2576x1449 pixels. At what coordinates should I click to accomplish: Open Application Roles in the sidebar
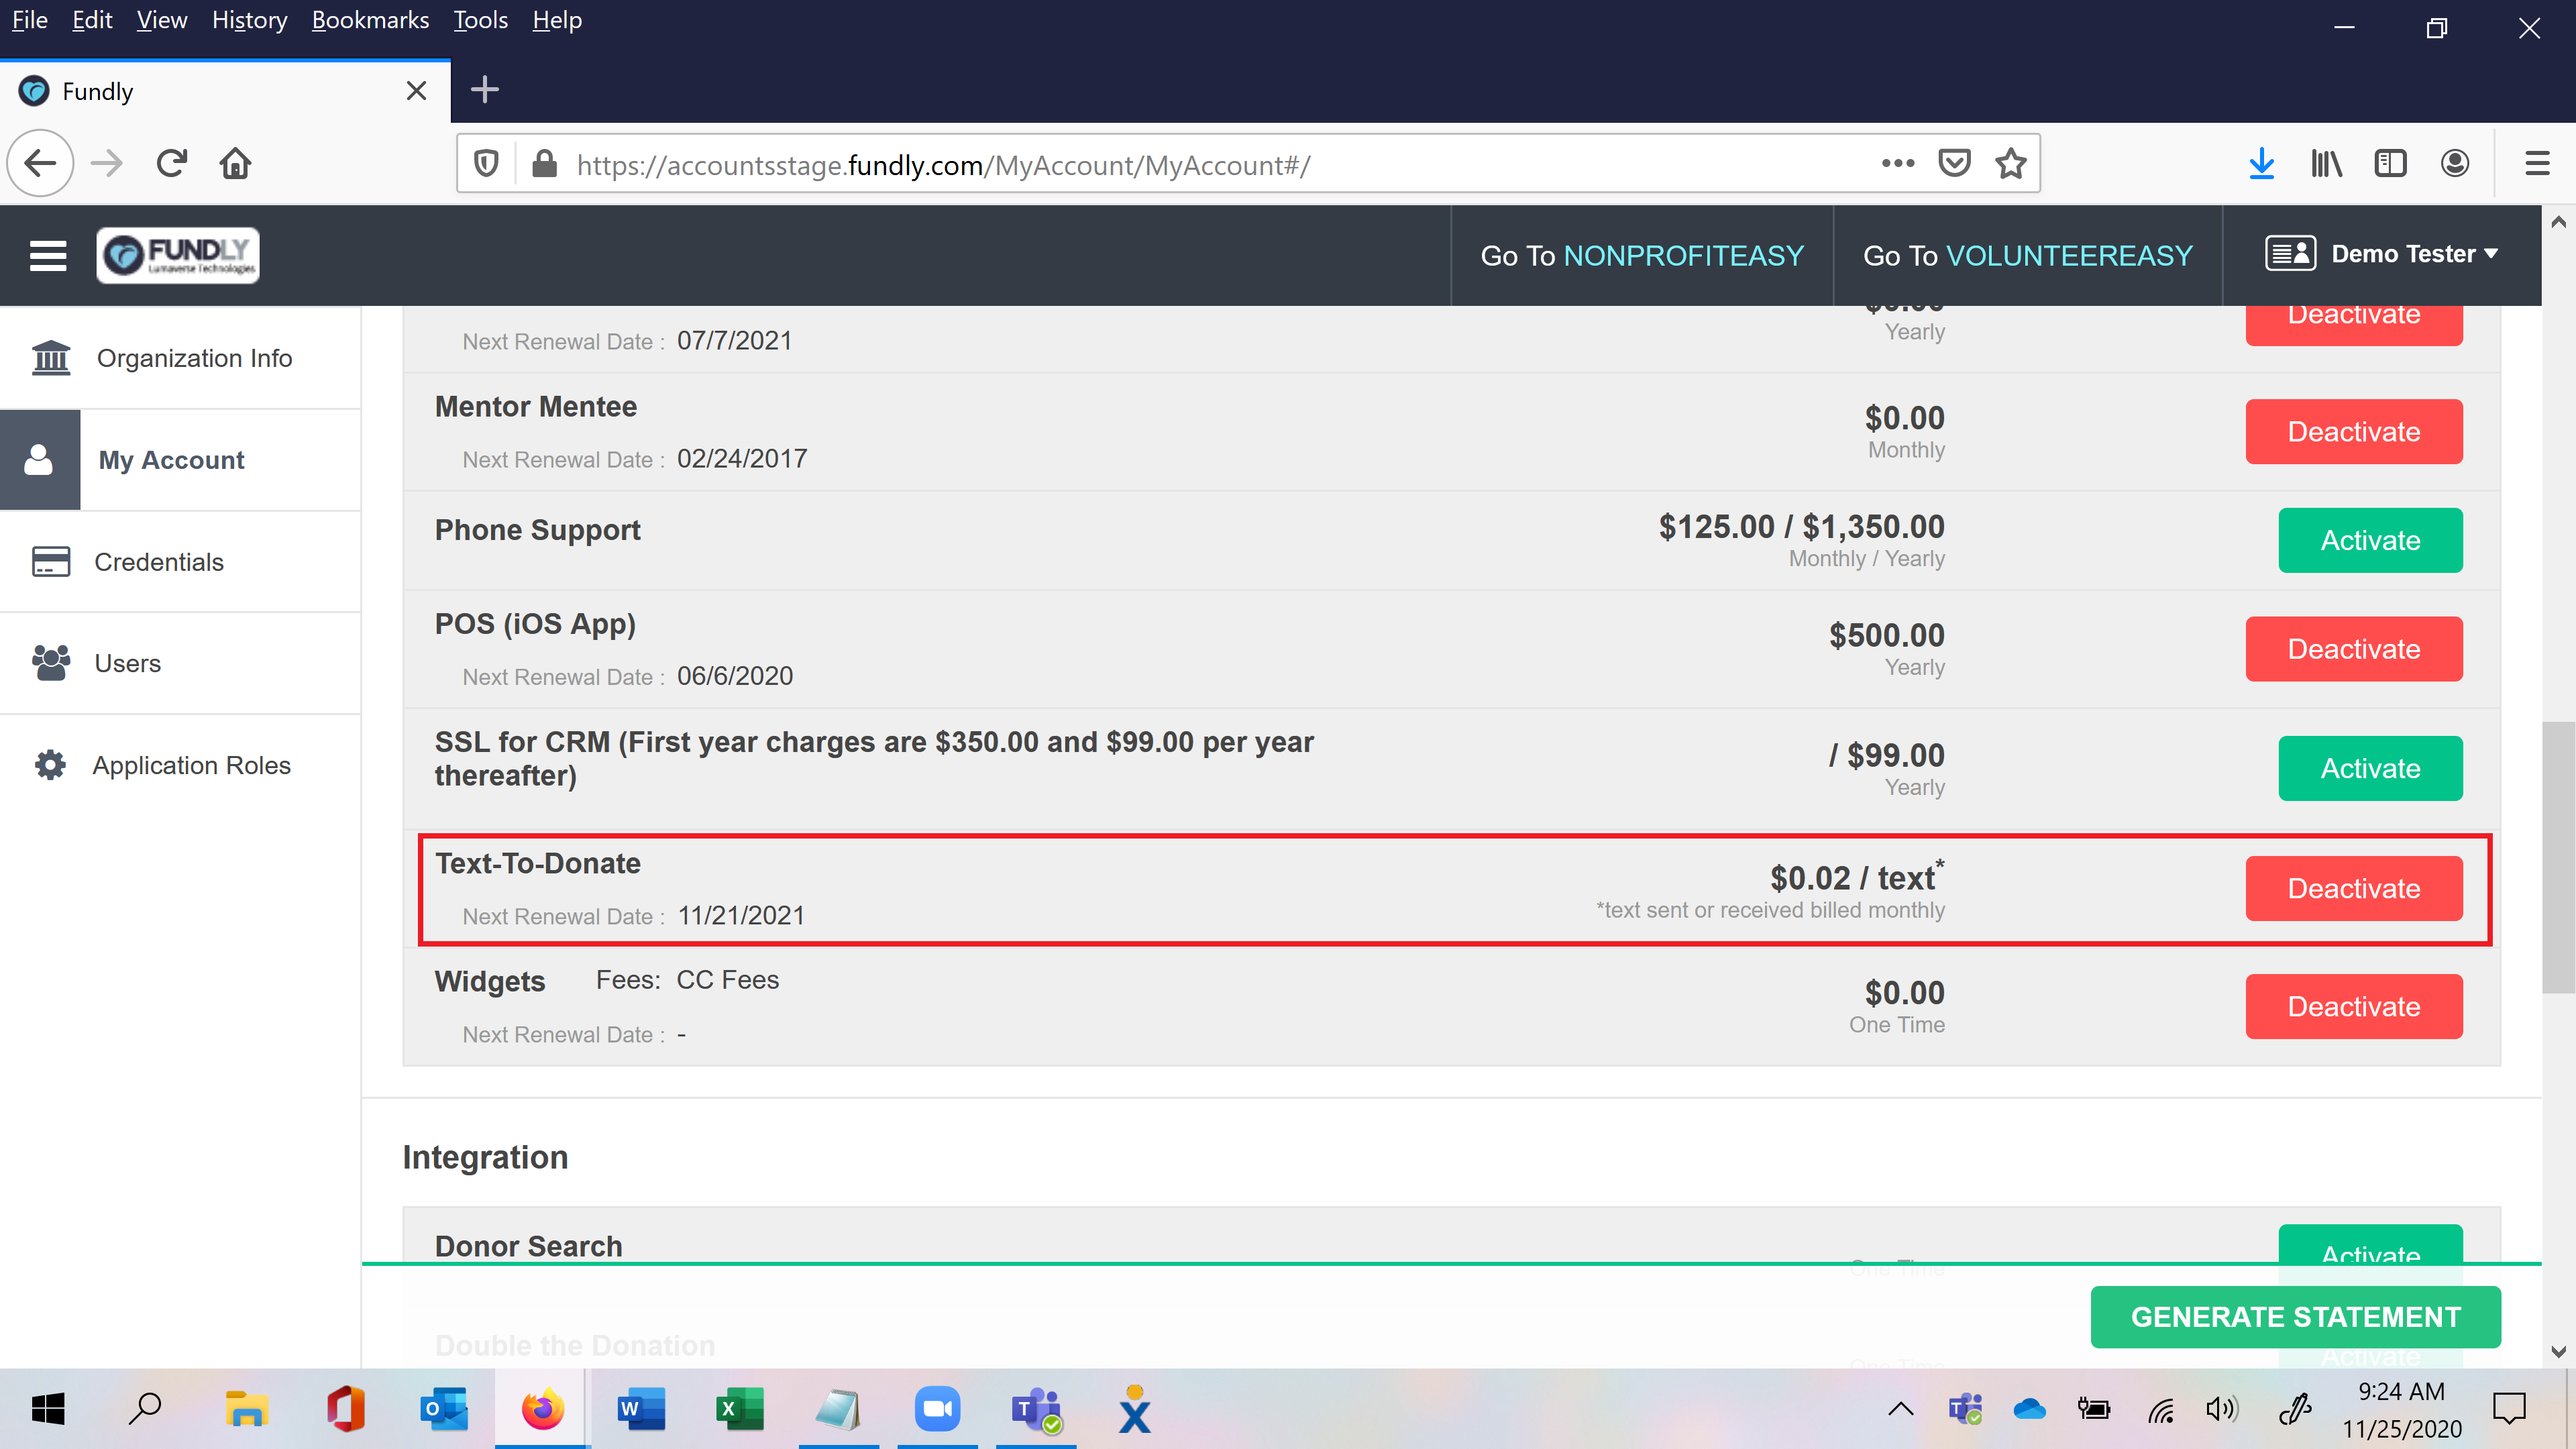(x=180, y=765)
